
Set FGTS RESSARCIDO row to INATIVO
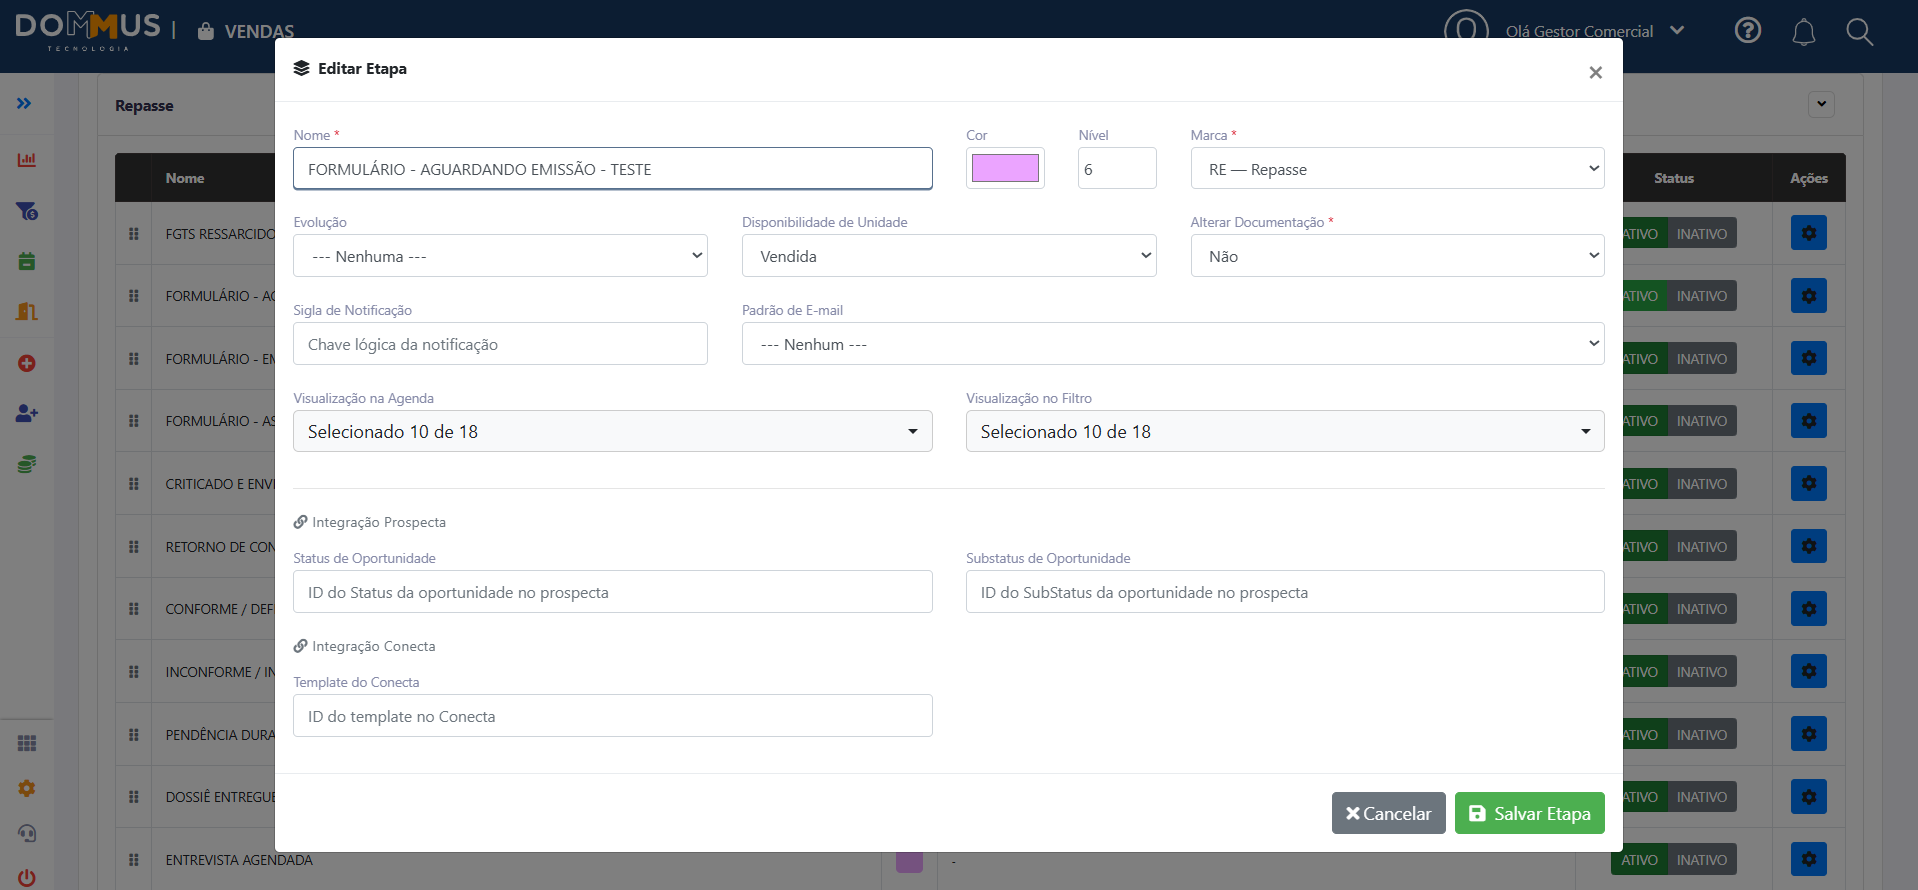click(x=1702, y=234)
